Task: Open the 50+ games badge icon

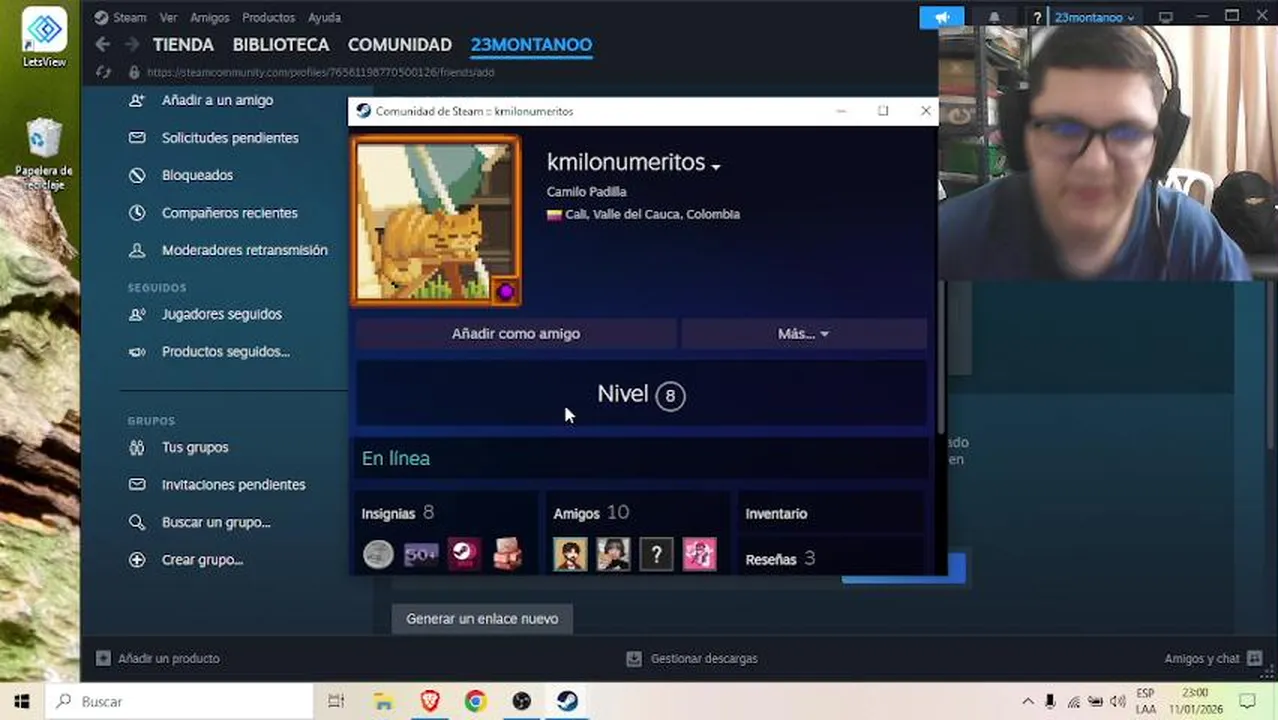Action: [421, 554]
